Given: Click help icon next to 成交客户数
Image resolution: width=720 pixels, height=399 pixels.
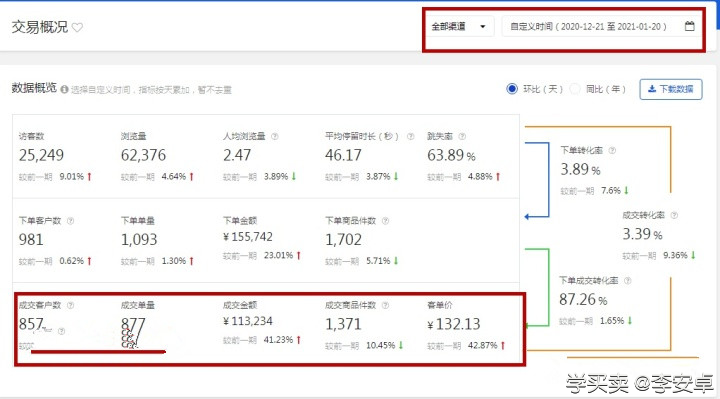Looking at the screenshot, I should [70, 305].
